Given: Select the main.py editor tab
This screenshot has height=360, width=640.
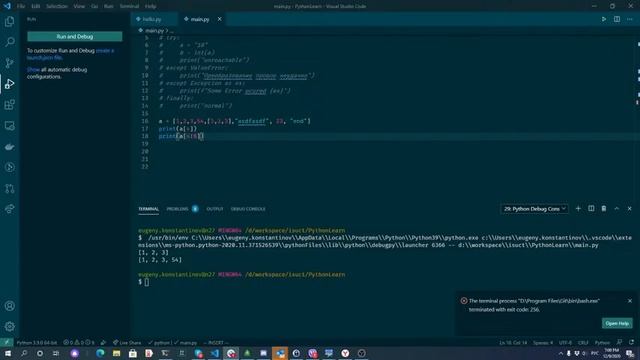Looking at the screenshot, I should 200,19.
